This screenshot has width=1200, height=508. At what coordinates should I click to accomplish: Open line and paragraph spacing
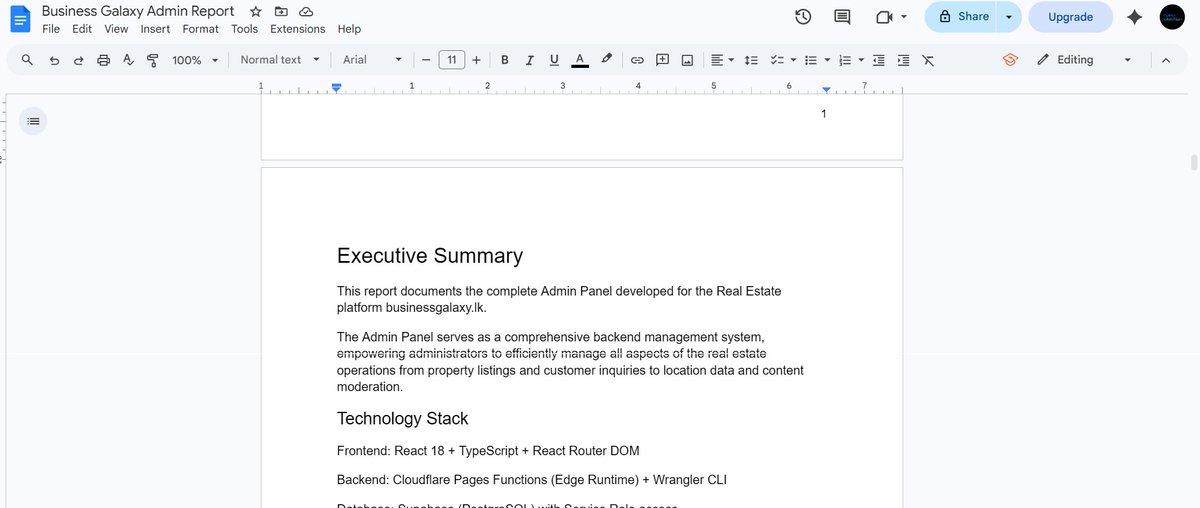click(x=752, y=60)
